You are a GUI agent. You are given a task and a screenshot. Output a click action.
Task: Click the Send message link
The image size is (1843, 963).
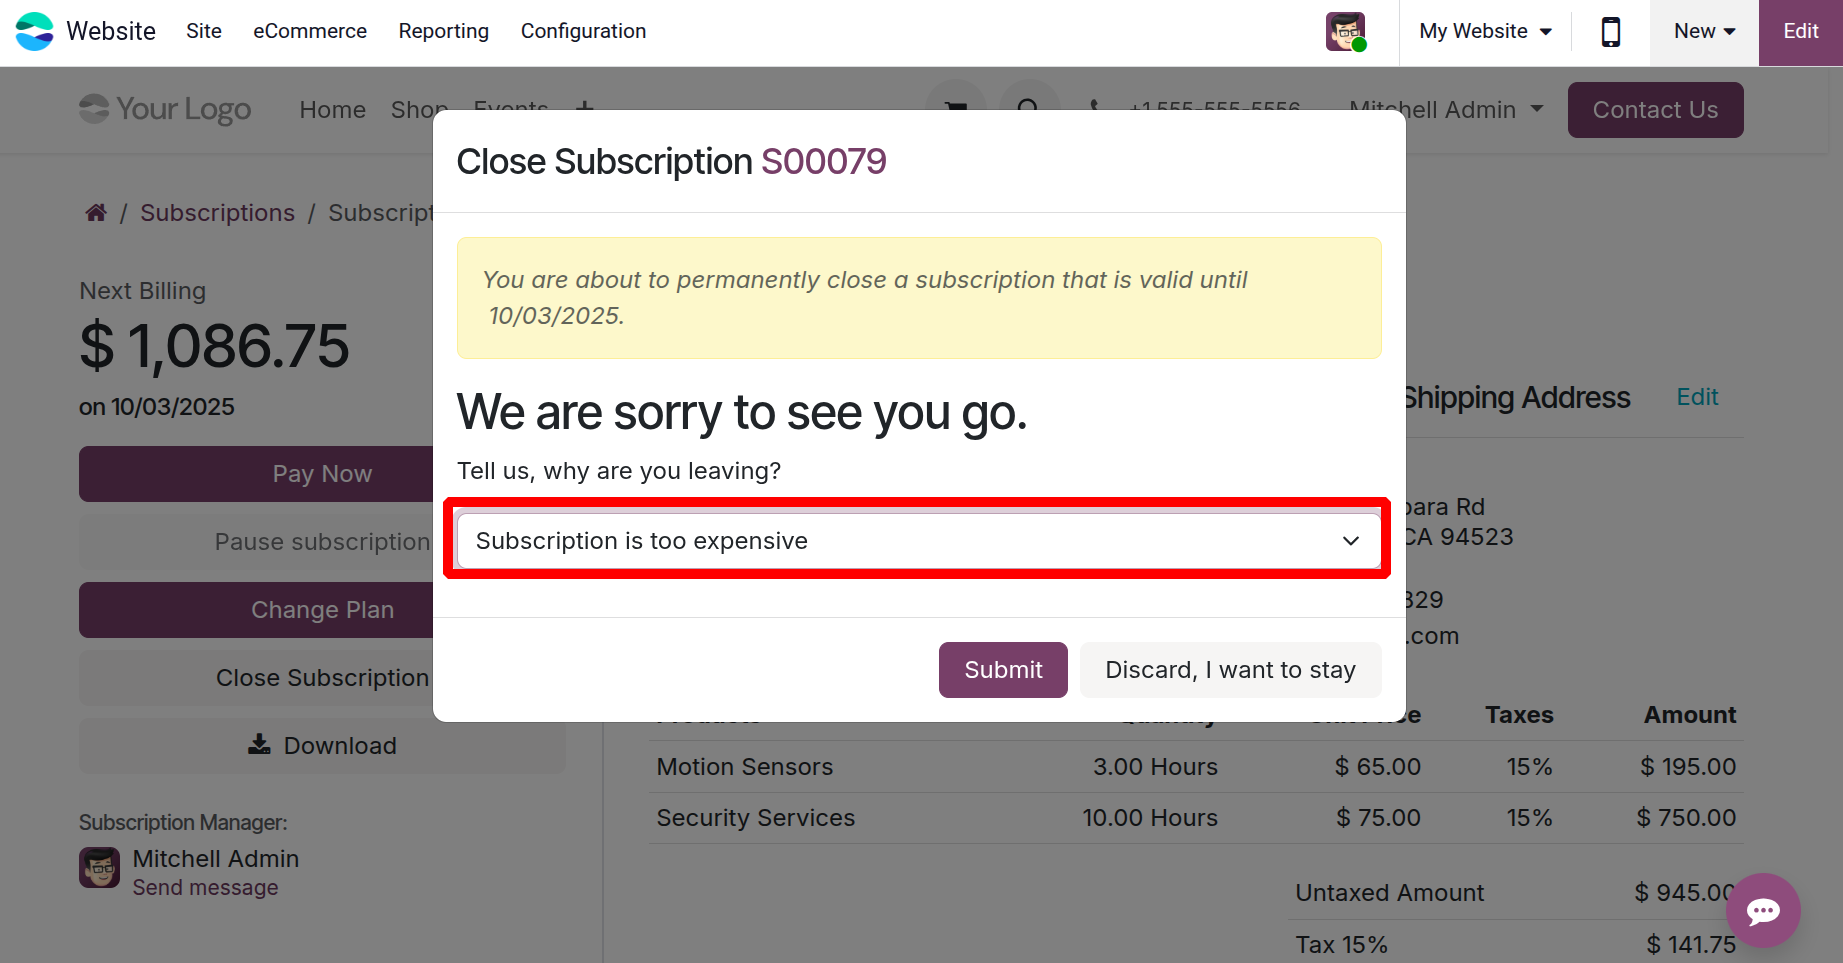click(x=206, y=888)
